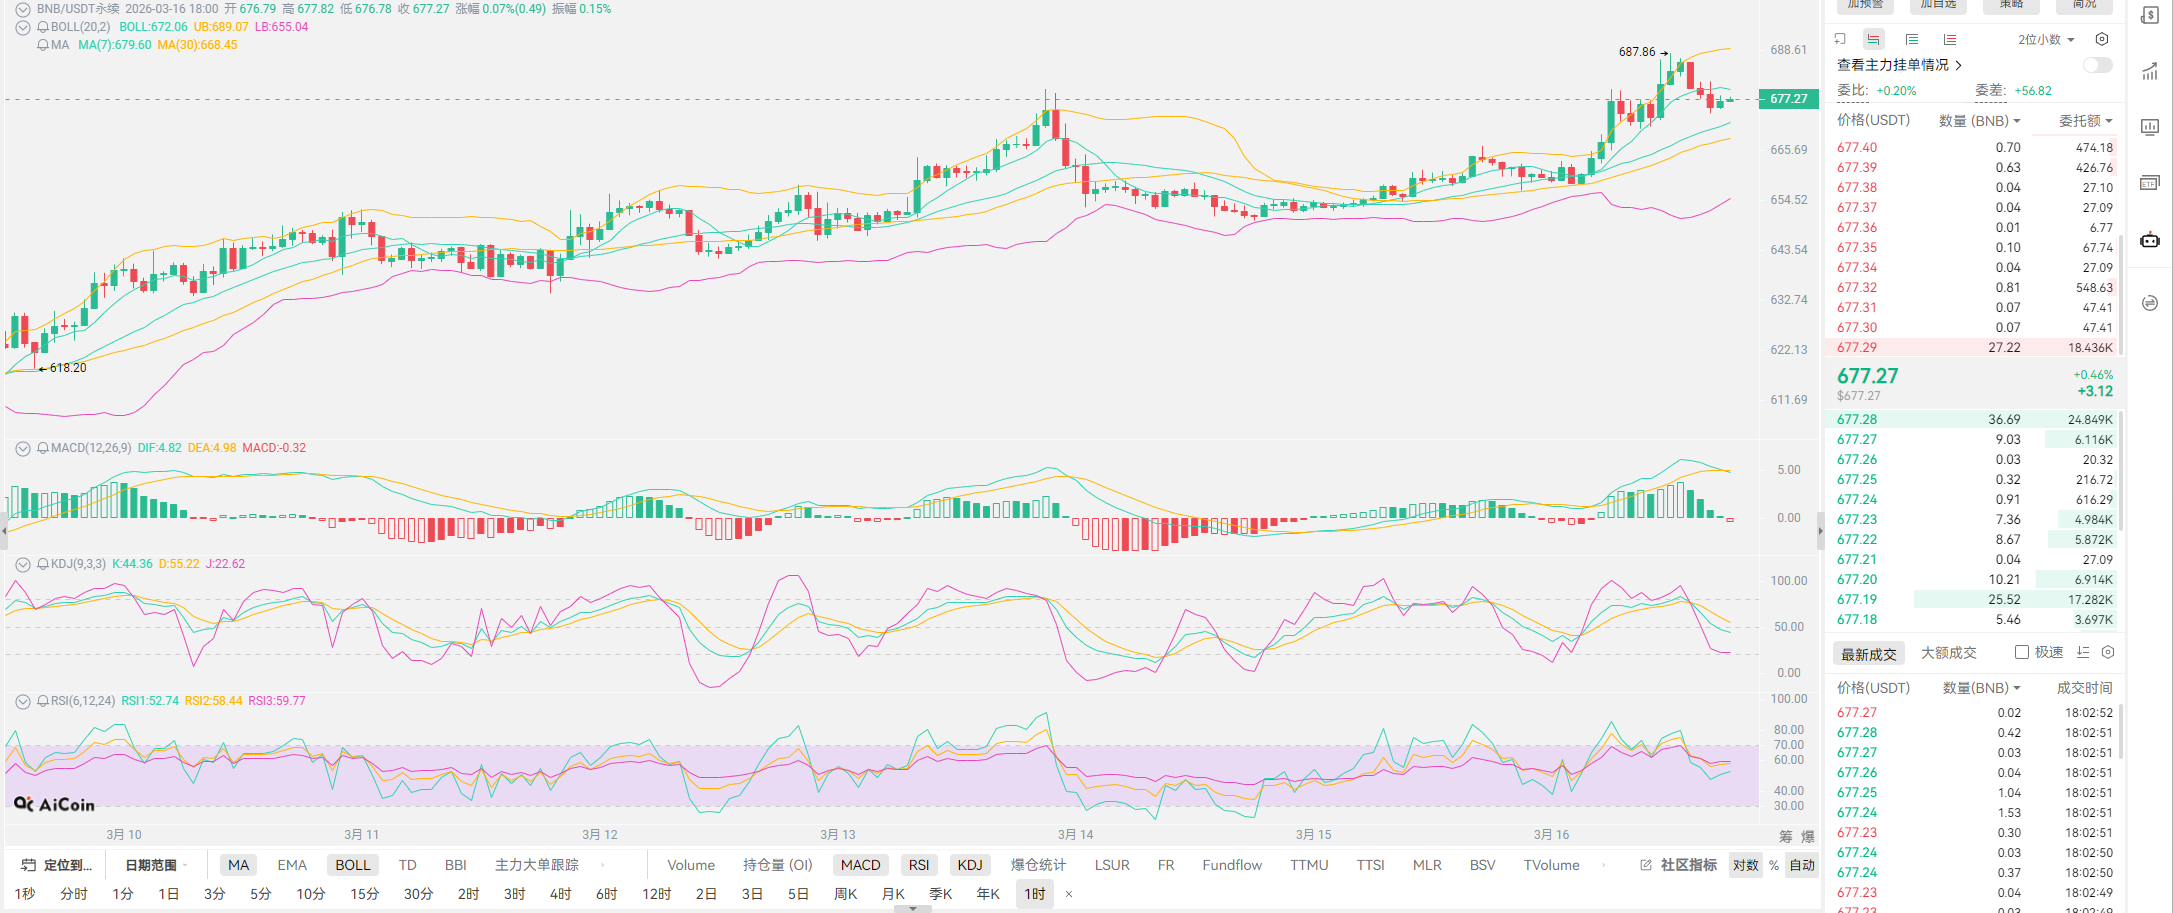2173x913 pixels.
Task: Click the 677.27 current price axis label
Action: [x=1788, y=98]
